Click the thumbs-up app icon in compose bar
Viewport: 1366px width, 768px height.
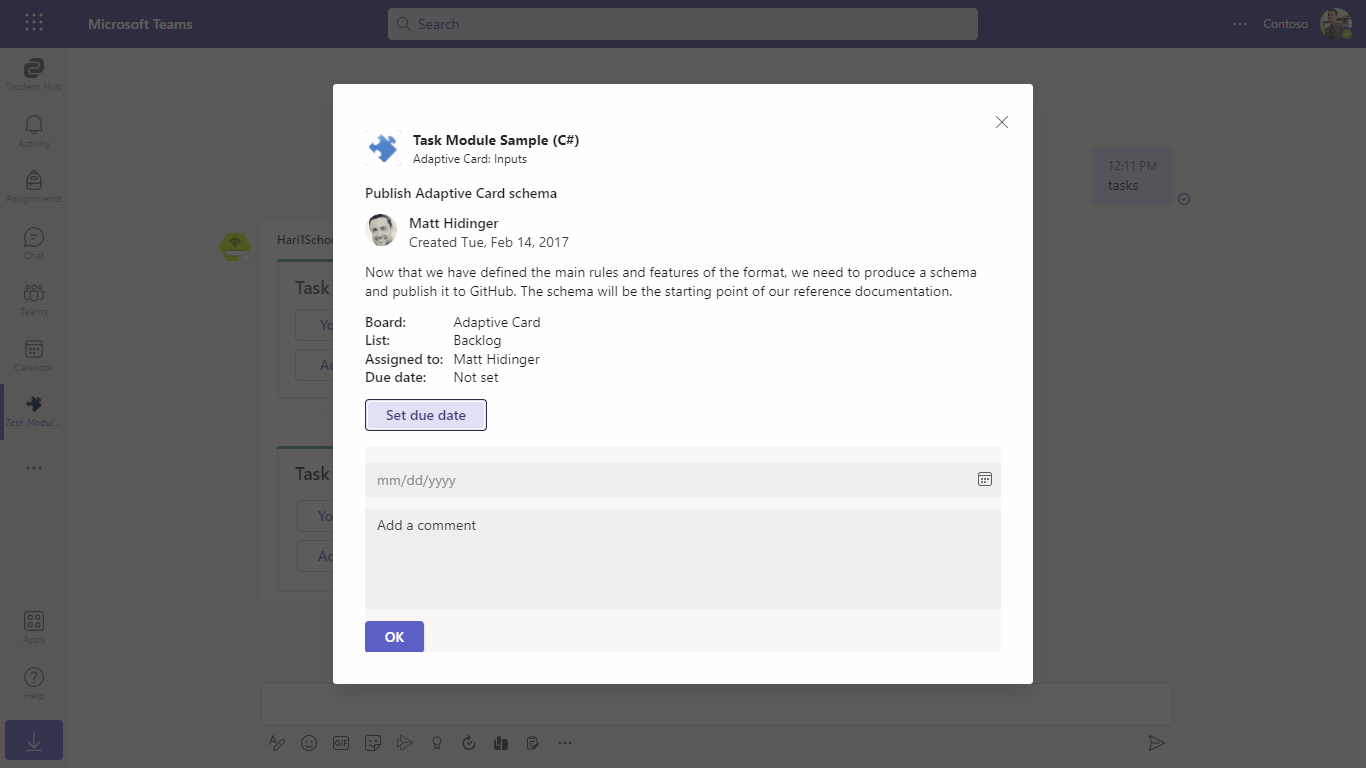(x=500, y=743)
